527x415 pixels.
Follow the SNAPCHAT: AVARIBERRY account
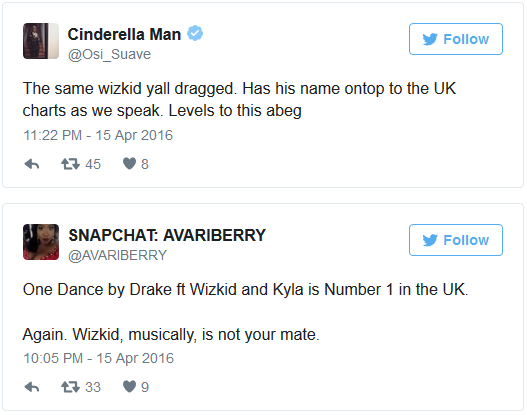(456, 240)
